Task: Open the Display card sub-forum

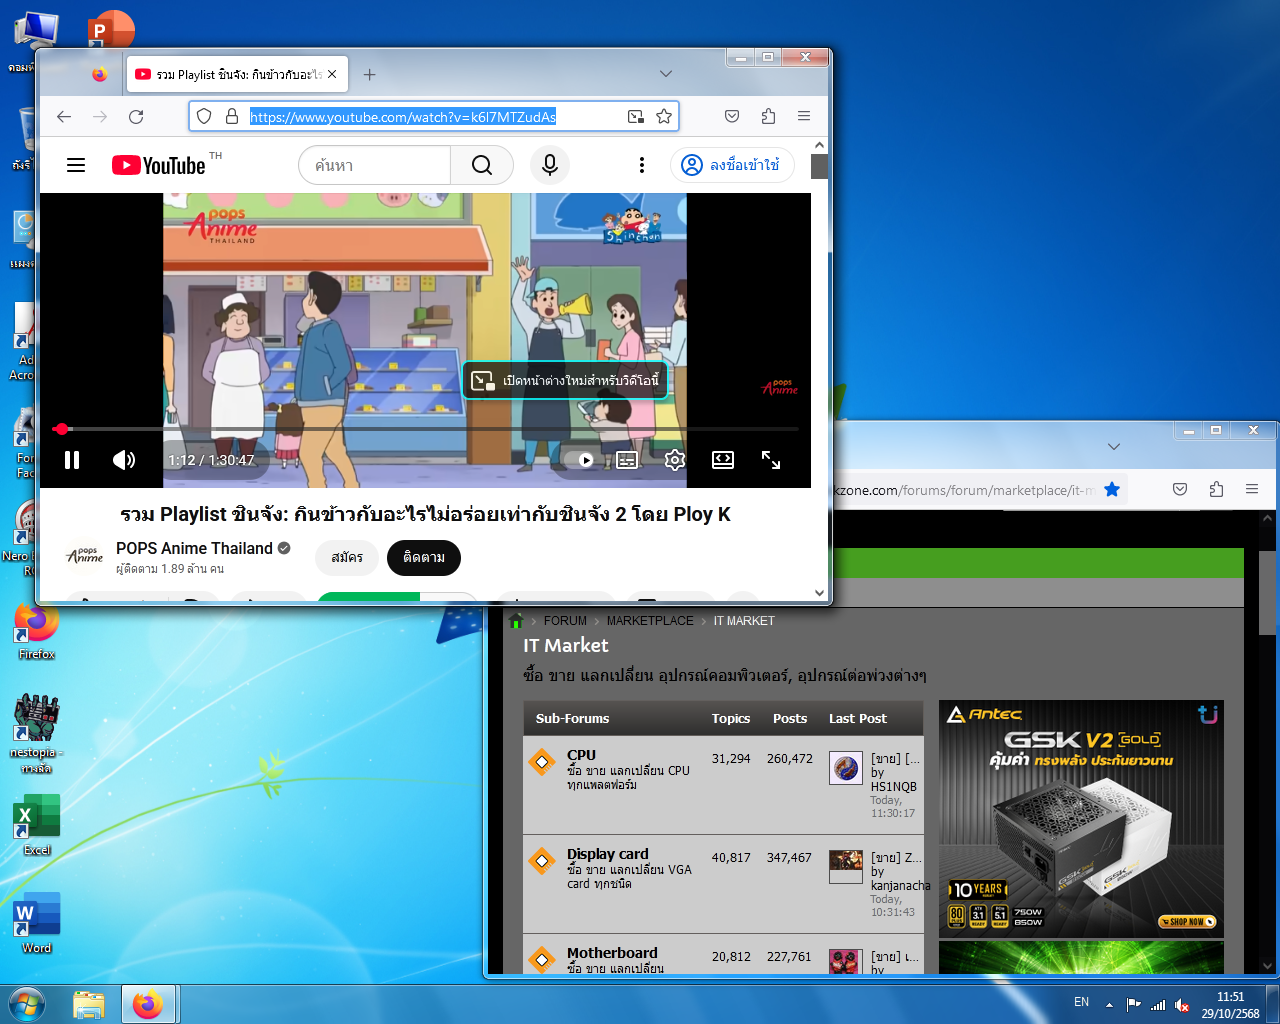Action: pyautogui.click(x=608, y=854)
